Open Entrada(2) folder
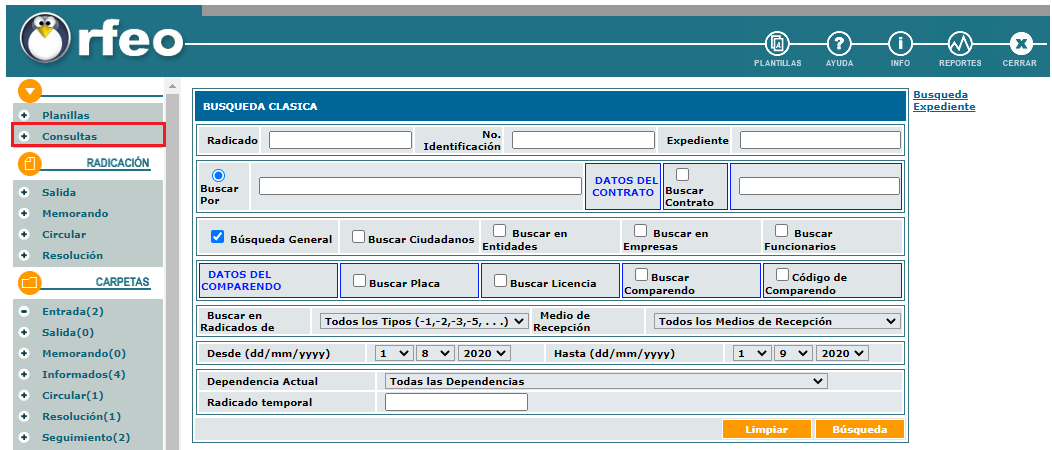 tap(72, 311)
